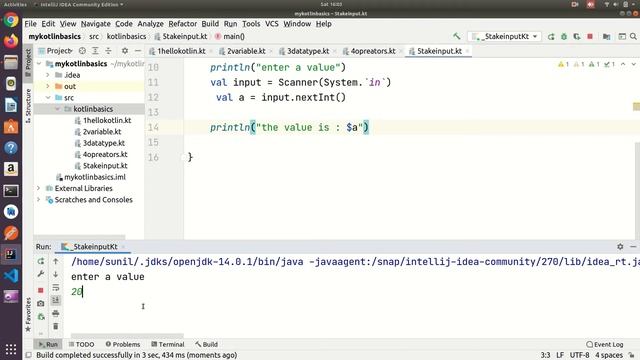This screenshot has height=360, width=640.
Task: Collapse all in Project panel
Action: (x=108, y=51)
